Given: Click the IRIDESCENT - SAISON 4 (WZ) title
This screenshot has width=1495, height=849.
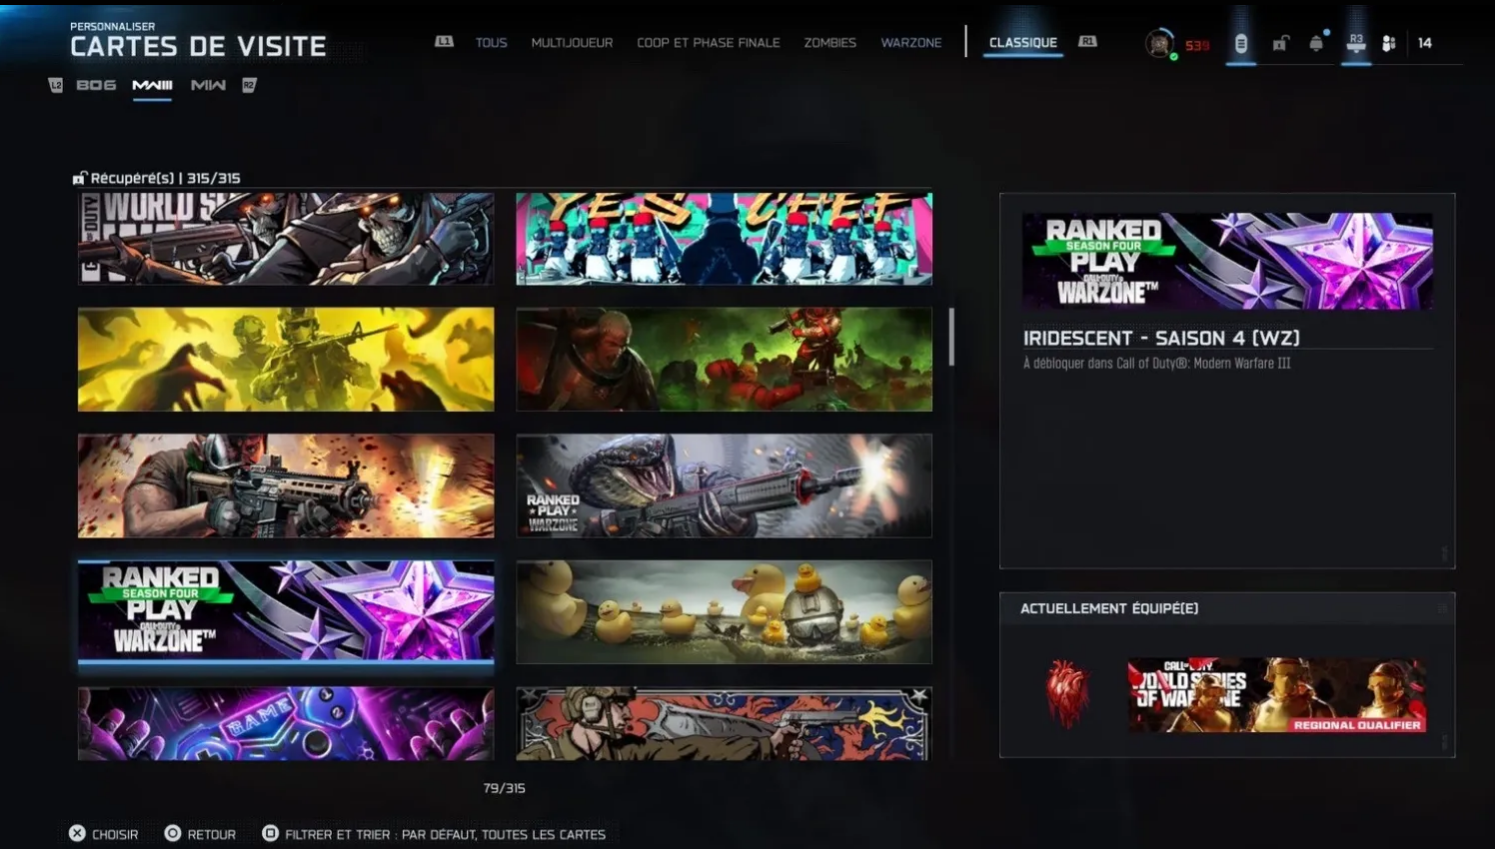Looking at the screenshot, I should click(x=1161, y=338).
